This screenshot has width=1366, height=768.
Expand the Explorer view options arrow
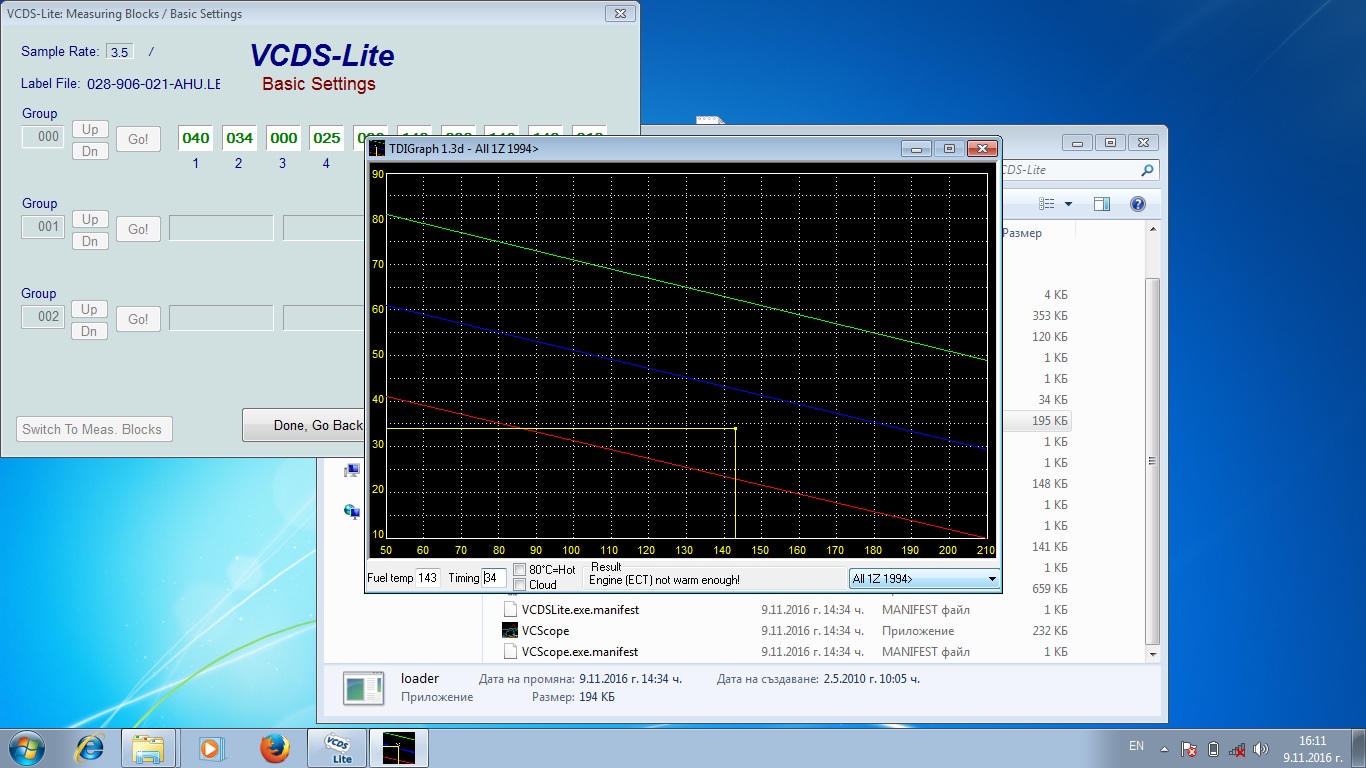coord(1068,204)
